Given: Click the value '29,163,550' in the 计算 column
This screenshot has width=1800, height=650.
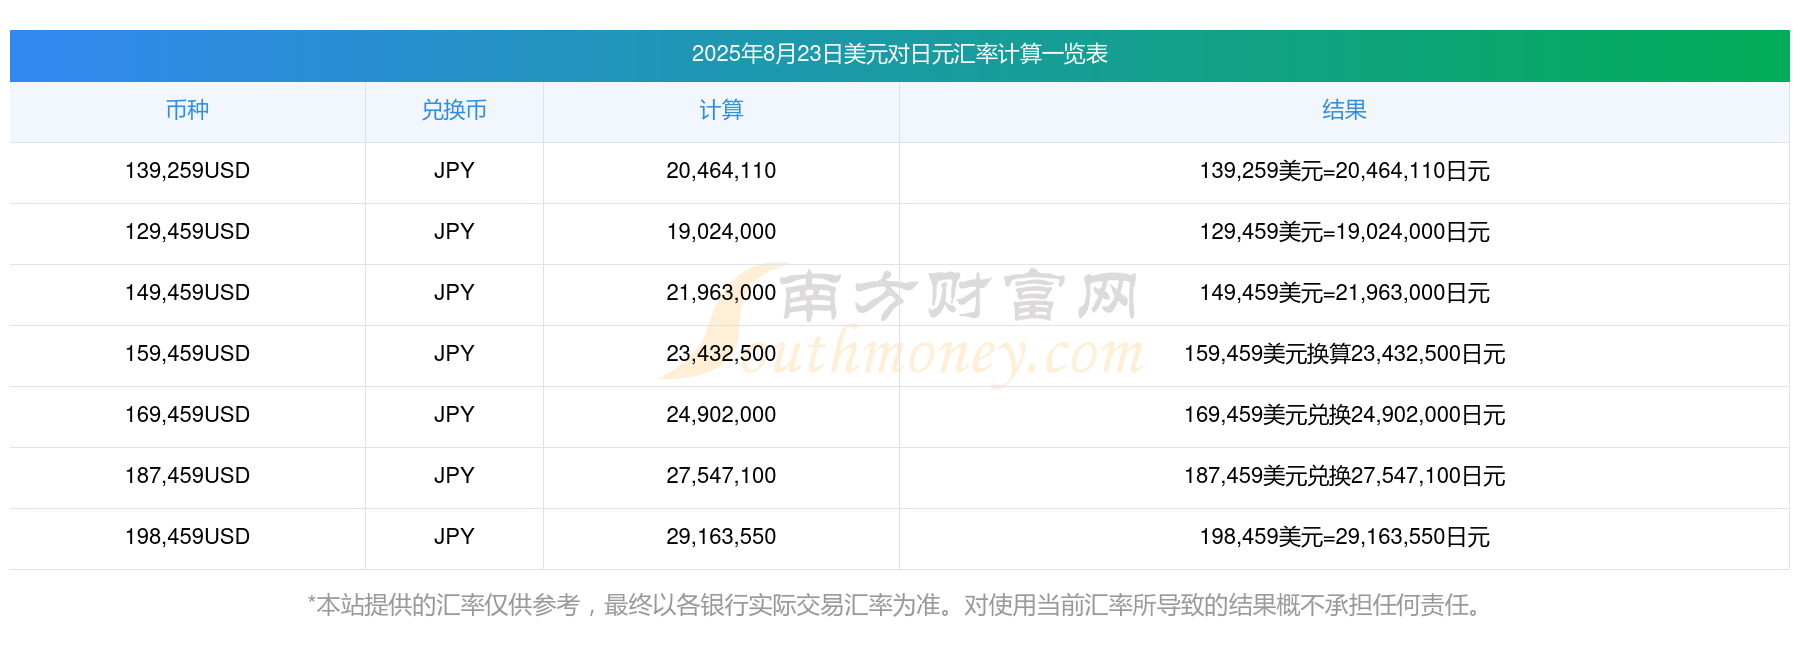Looking at the screenshot, I should tap(721, 537).
